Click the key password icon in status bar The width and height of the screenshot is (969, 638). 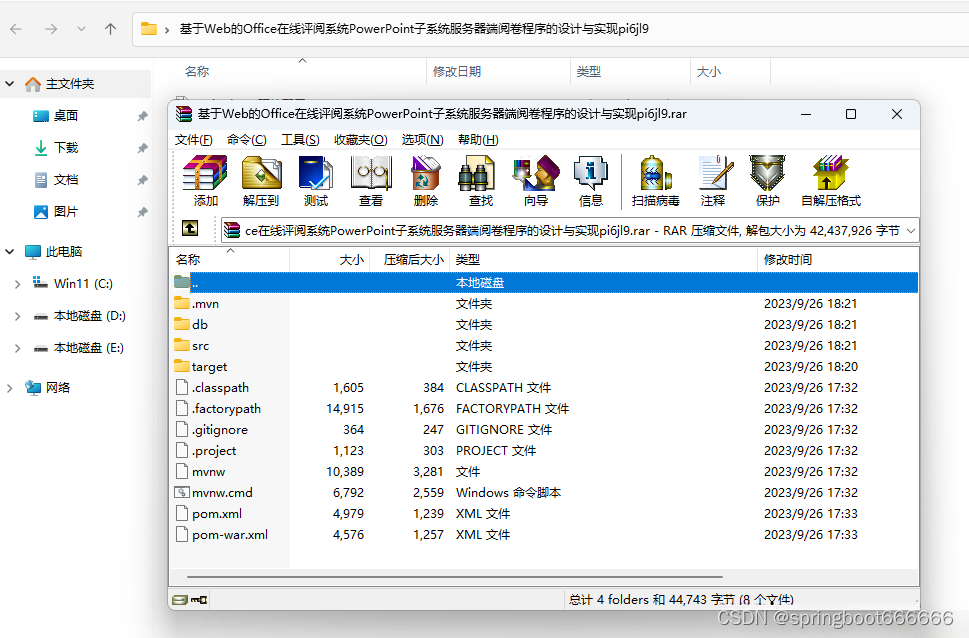[x=199, y=600]
